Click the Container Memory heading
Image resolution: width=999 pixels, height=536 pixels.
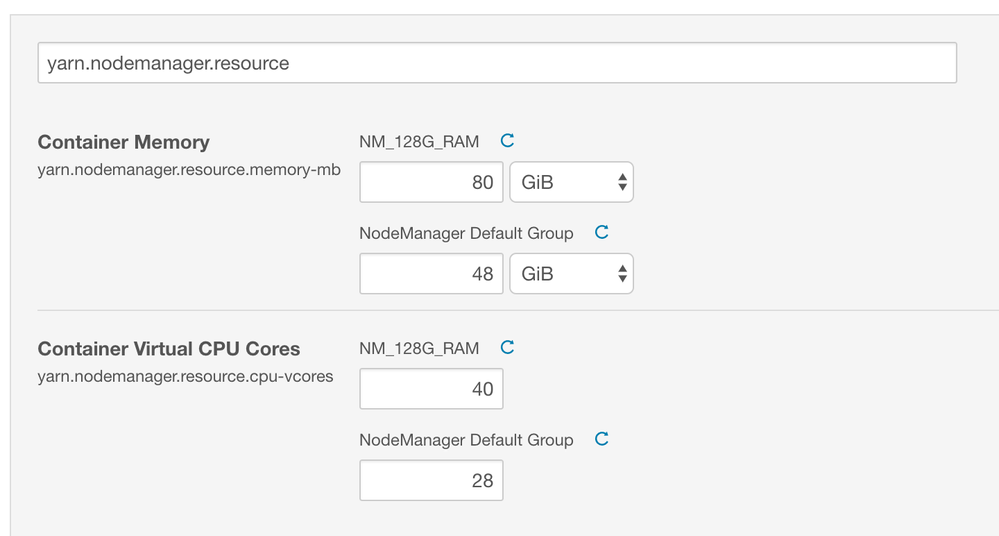123,142
